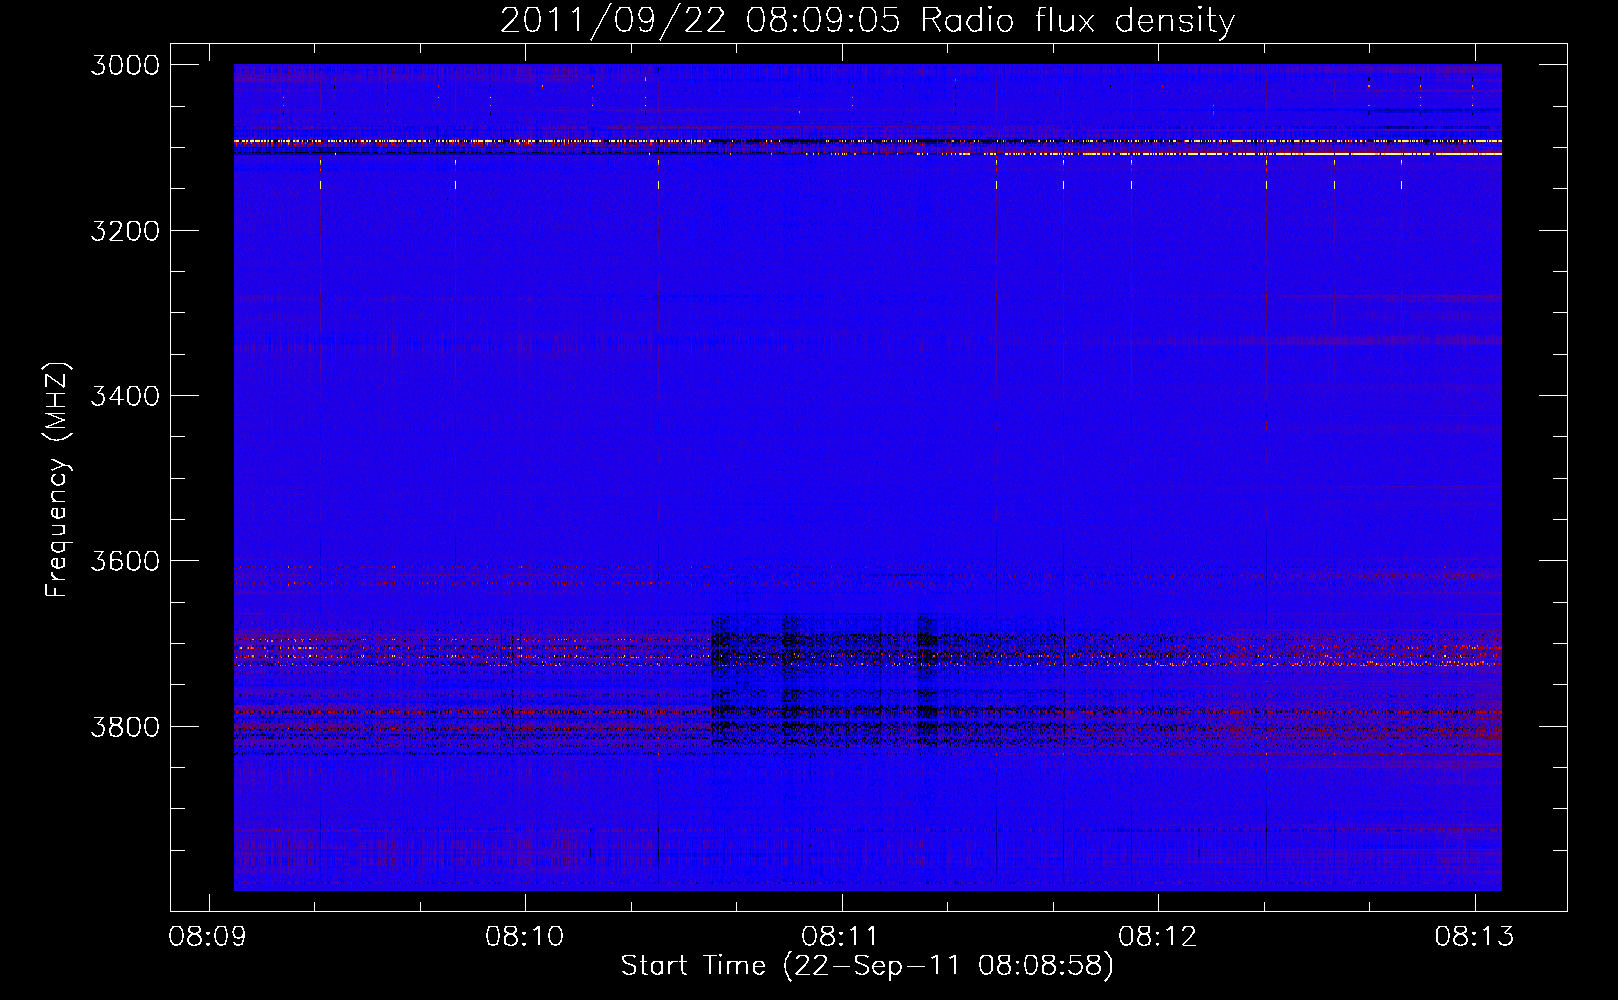Image resolution: width=1618 pixels, height=1000 pixels.
Task: Click the plot title "2011/09/22 08:09:05 Radio flux density"
Action: (867, 21)
